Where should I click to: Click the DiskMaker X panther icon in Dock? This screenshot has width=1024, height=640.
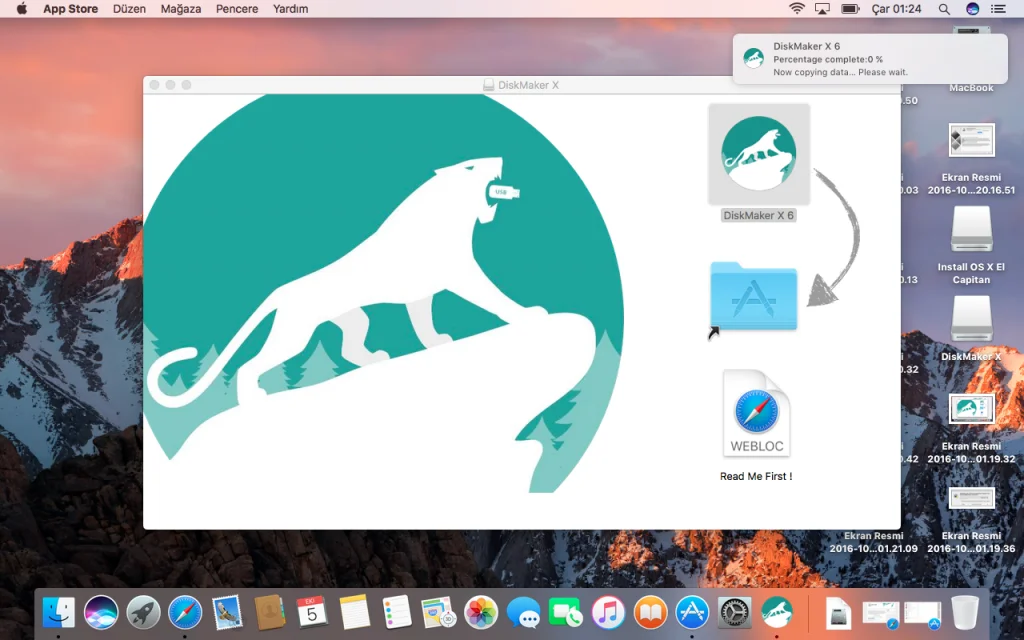pyautogui.click(x=777, y=612)
